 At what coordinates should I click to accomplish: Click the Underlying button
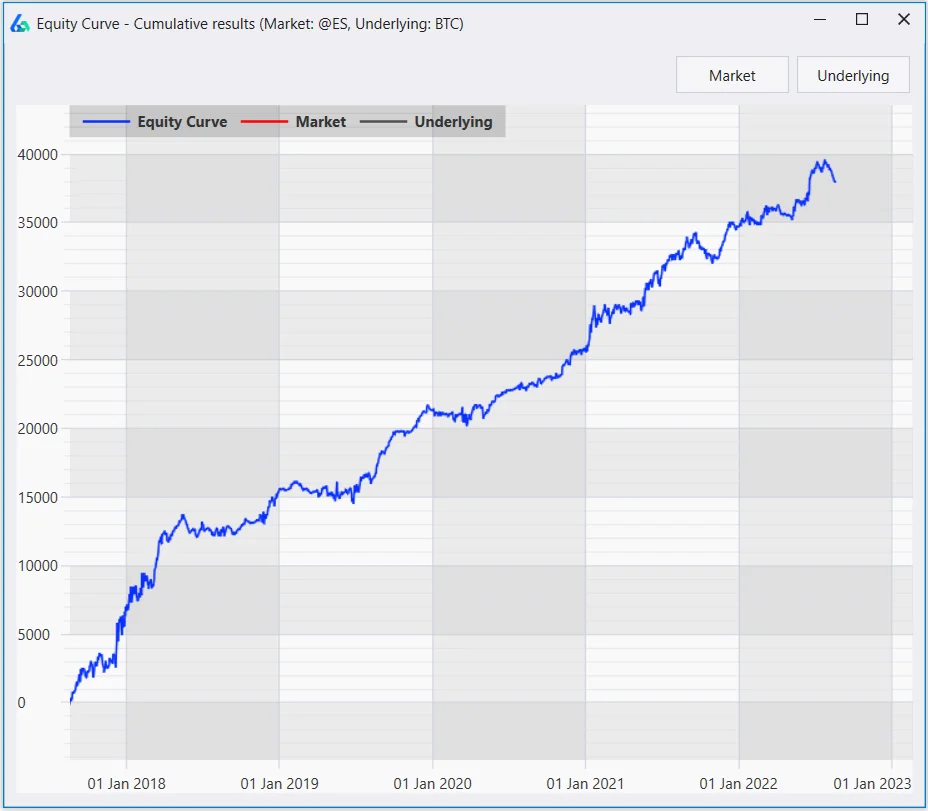pyautogui.click(x=853, y=75)
